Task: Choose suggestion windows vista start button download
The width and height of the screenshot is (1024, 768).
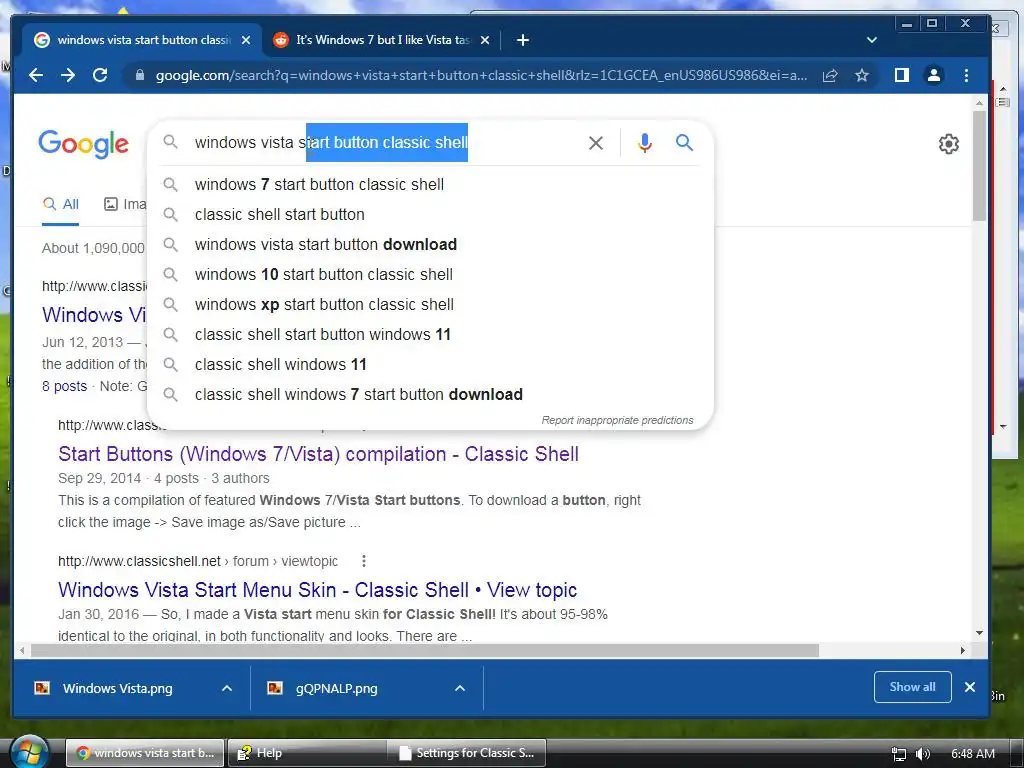Action: [x=430, y=245]
